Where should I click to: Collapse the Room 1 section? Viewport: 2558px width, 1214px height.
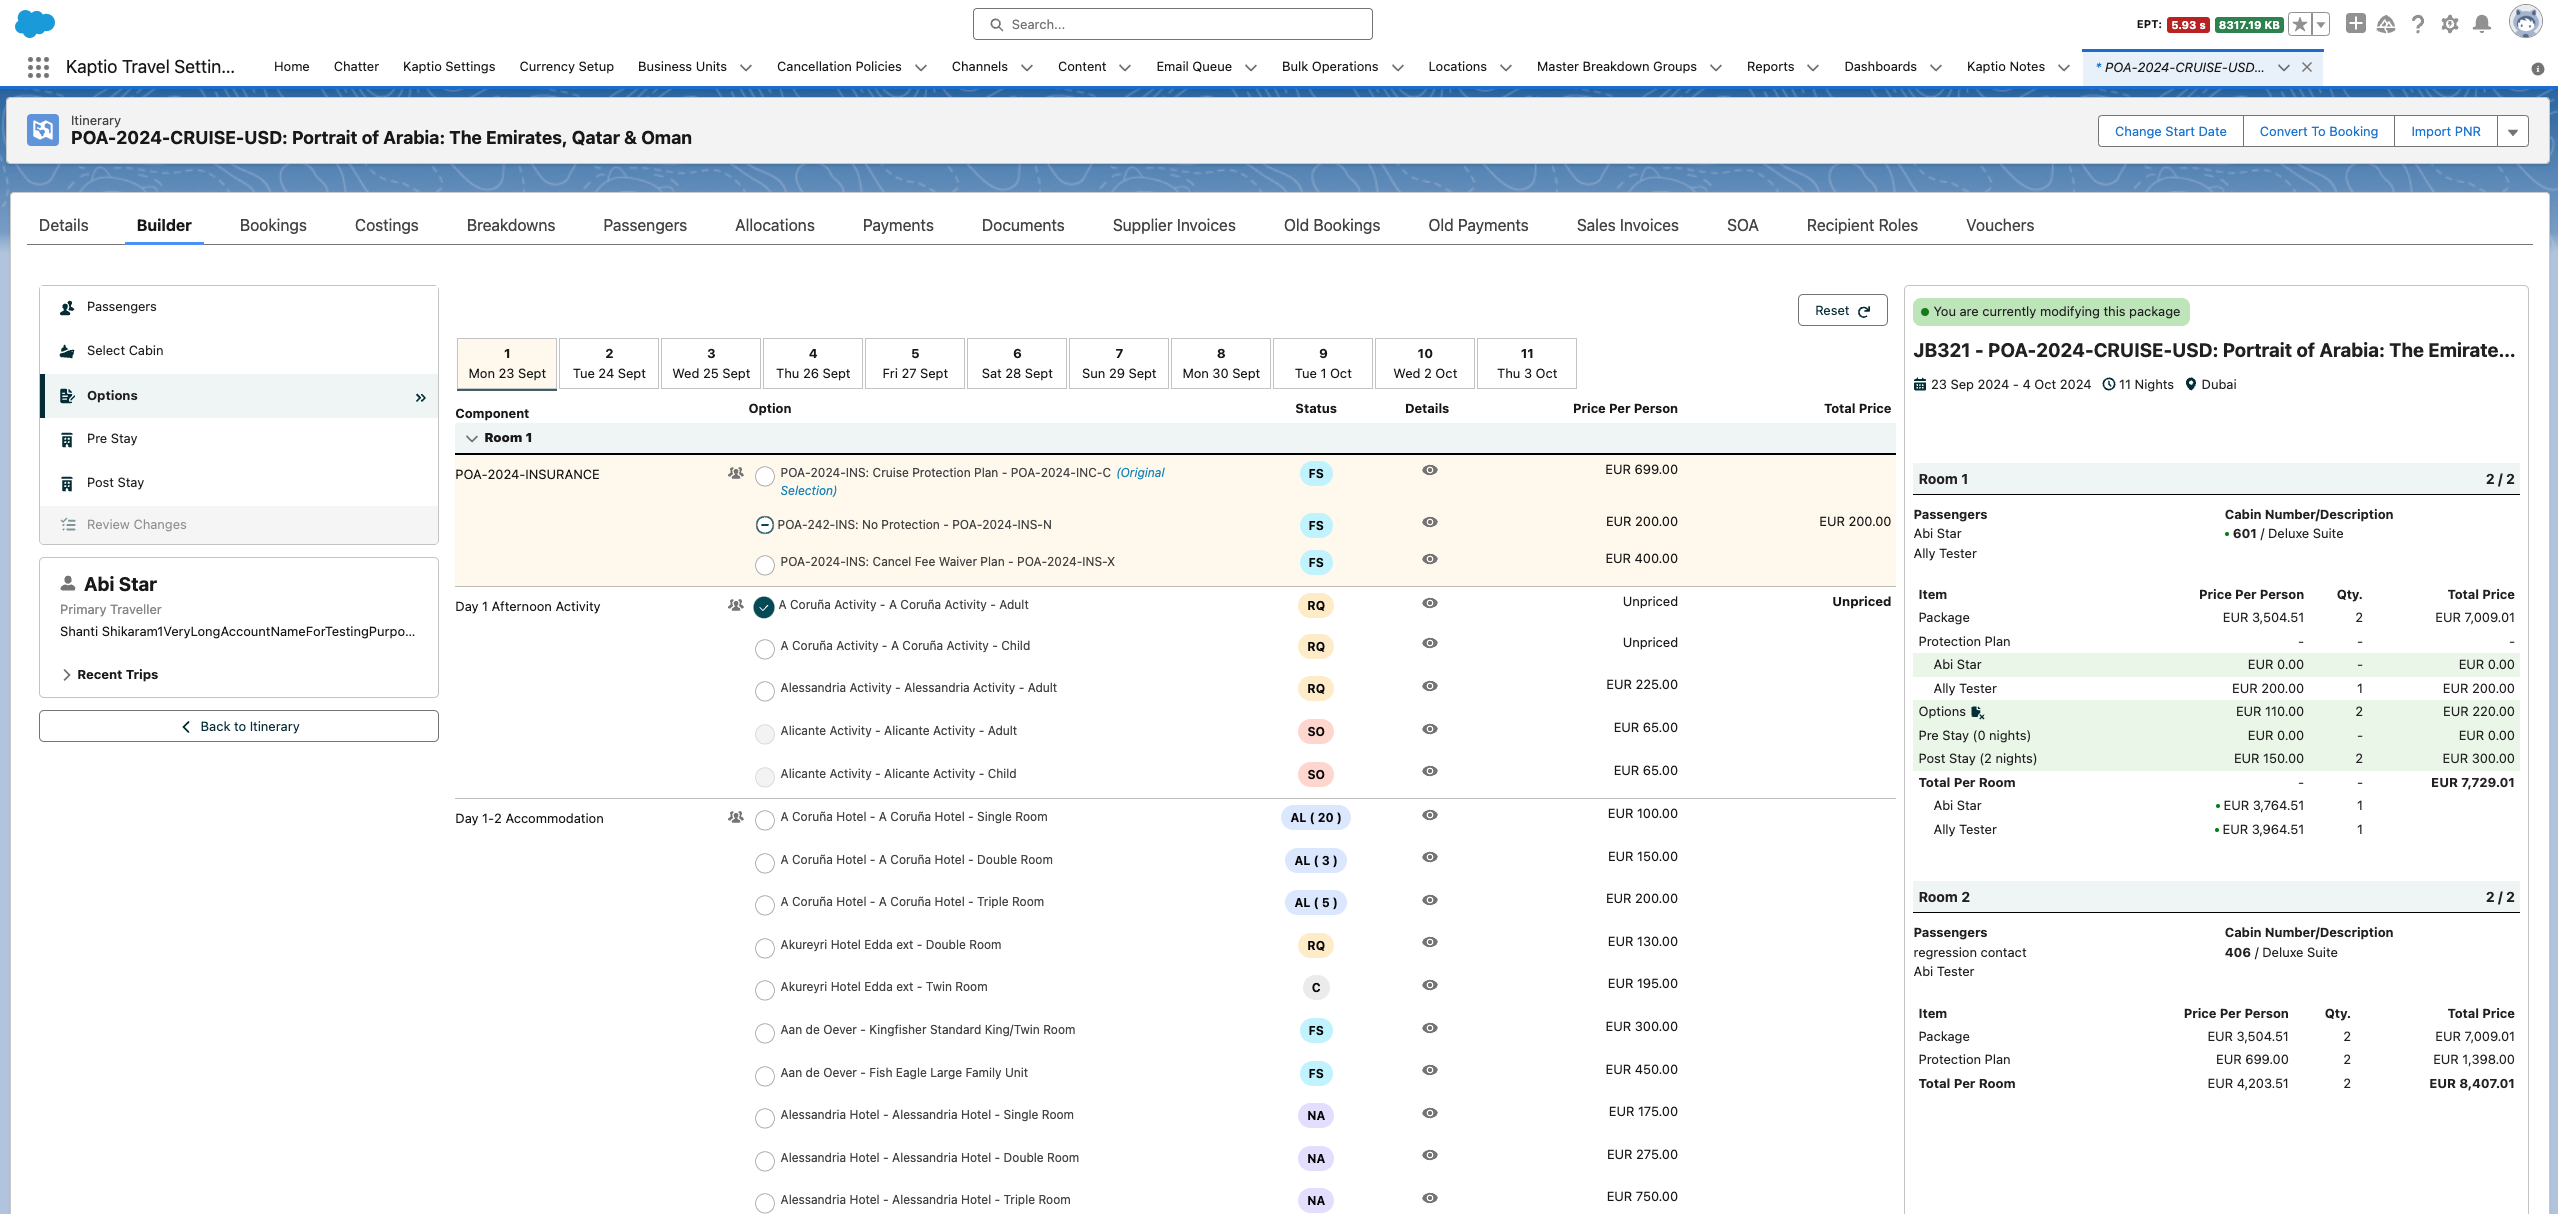[471, 438]
